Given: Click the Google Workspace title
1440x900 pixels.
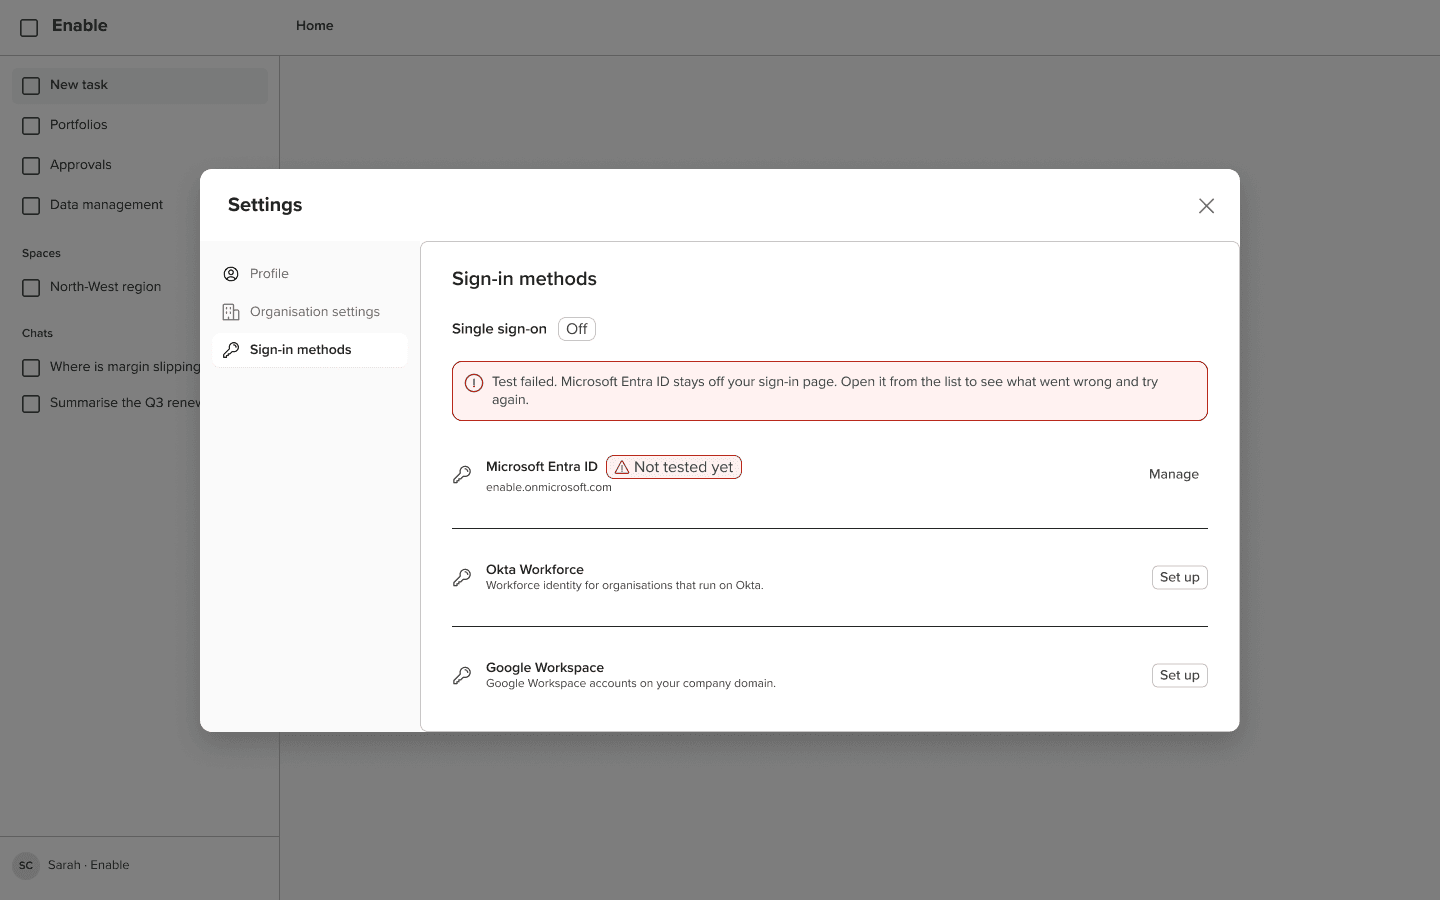Looking at the screenshot, I should (x=545, y=668).
